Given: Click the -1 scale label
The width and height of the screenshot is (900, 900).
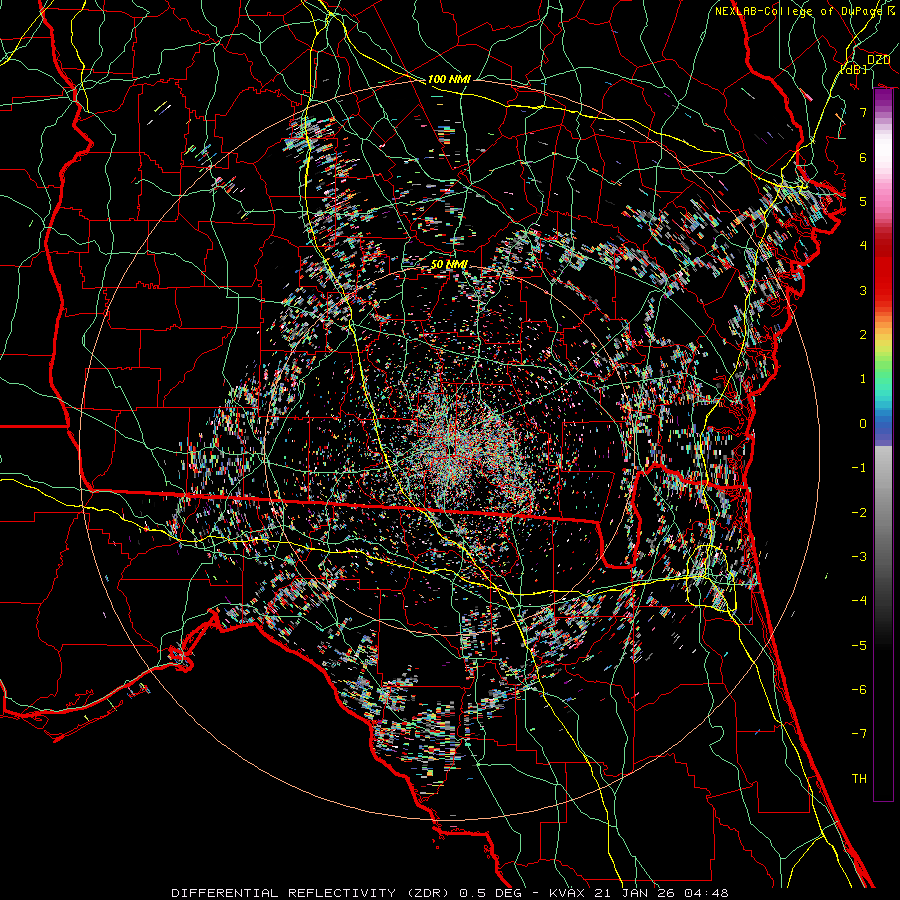Looking at the screenshot, I should tap(859, 468).
